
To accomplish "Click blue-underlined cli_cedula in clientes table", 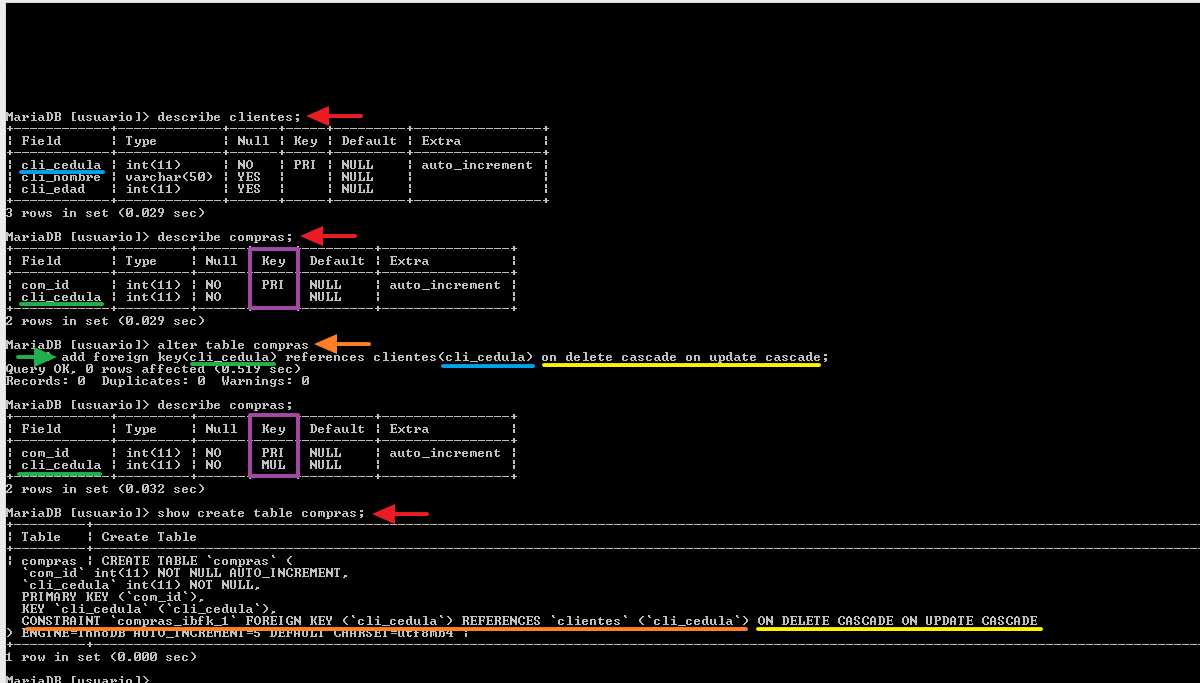I will 61,165.
